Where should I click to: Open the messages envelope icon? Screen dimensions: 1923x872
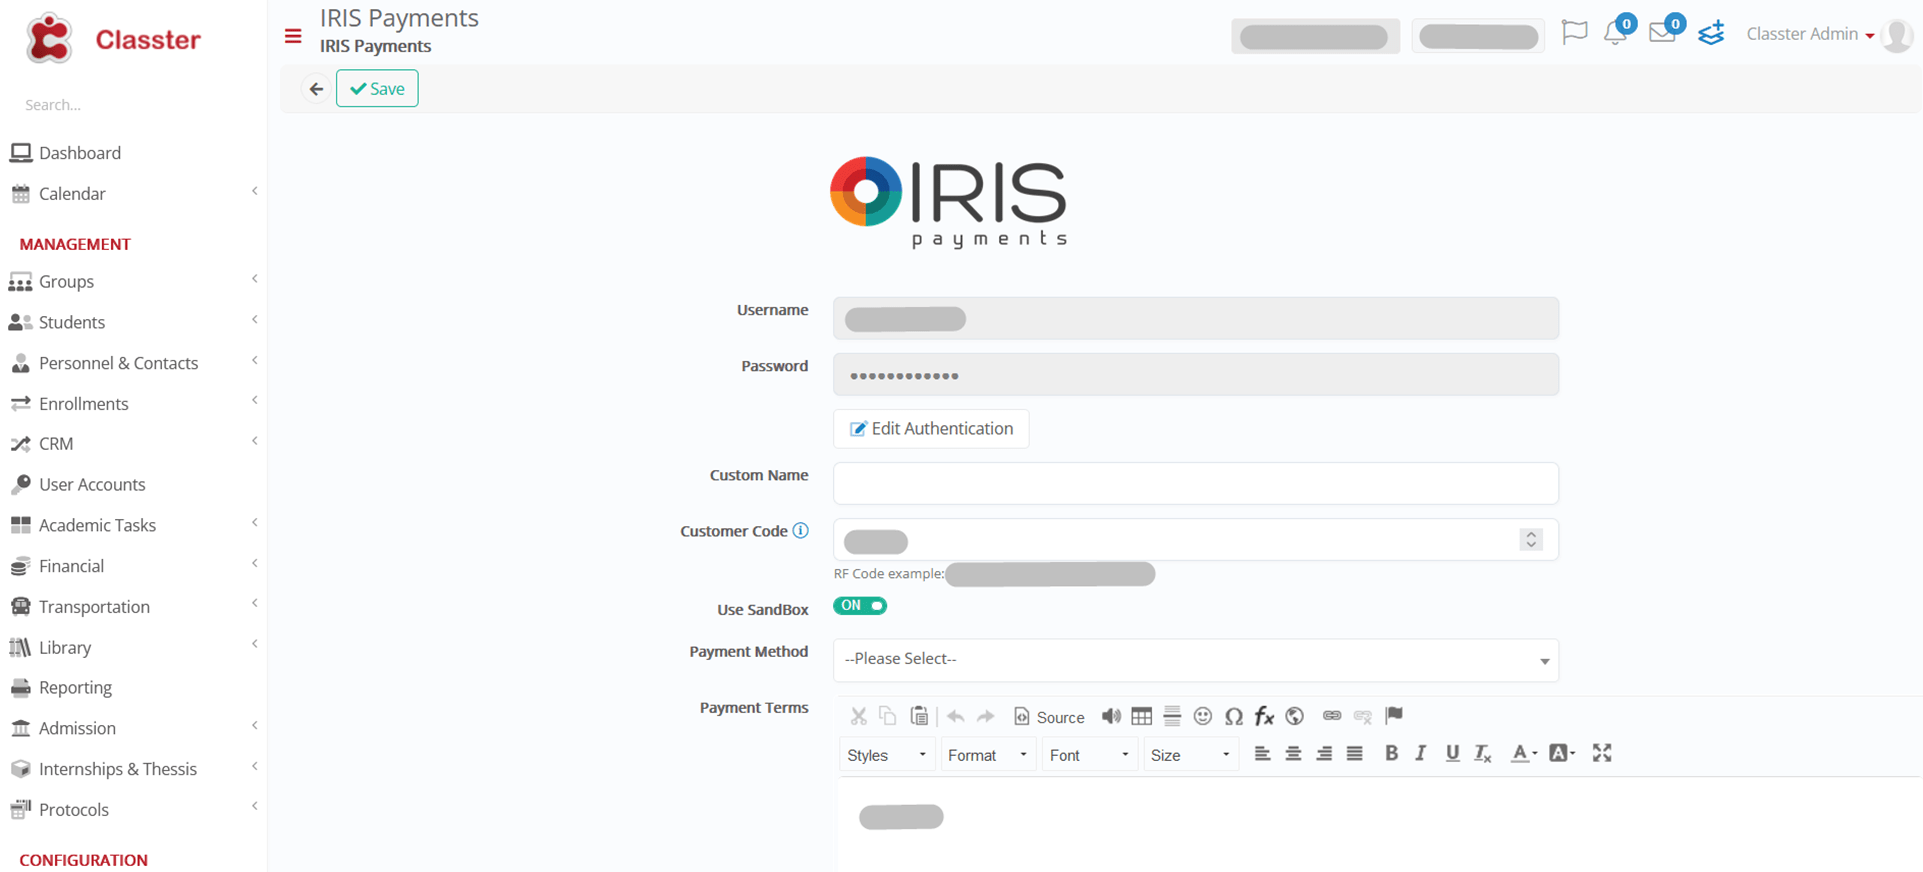[x=1662, y=33]
